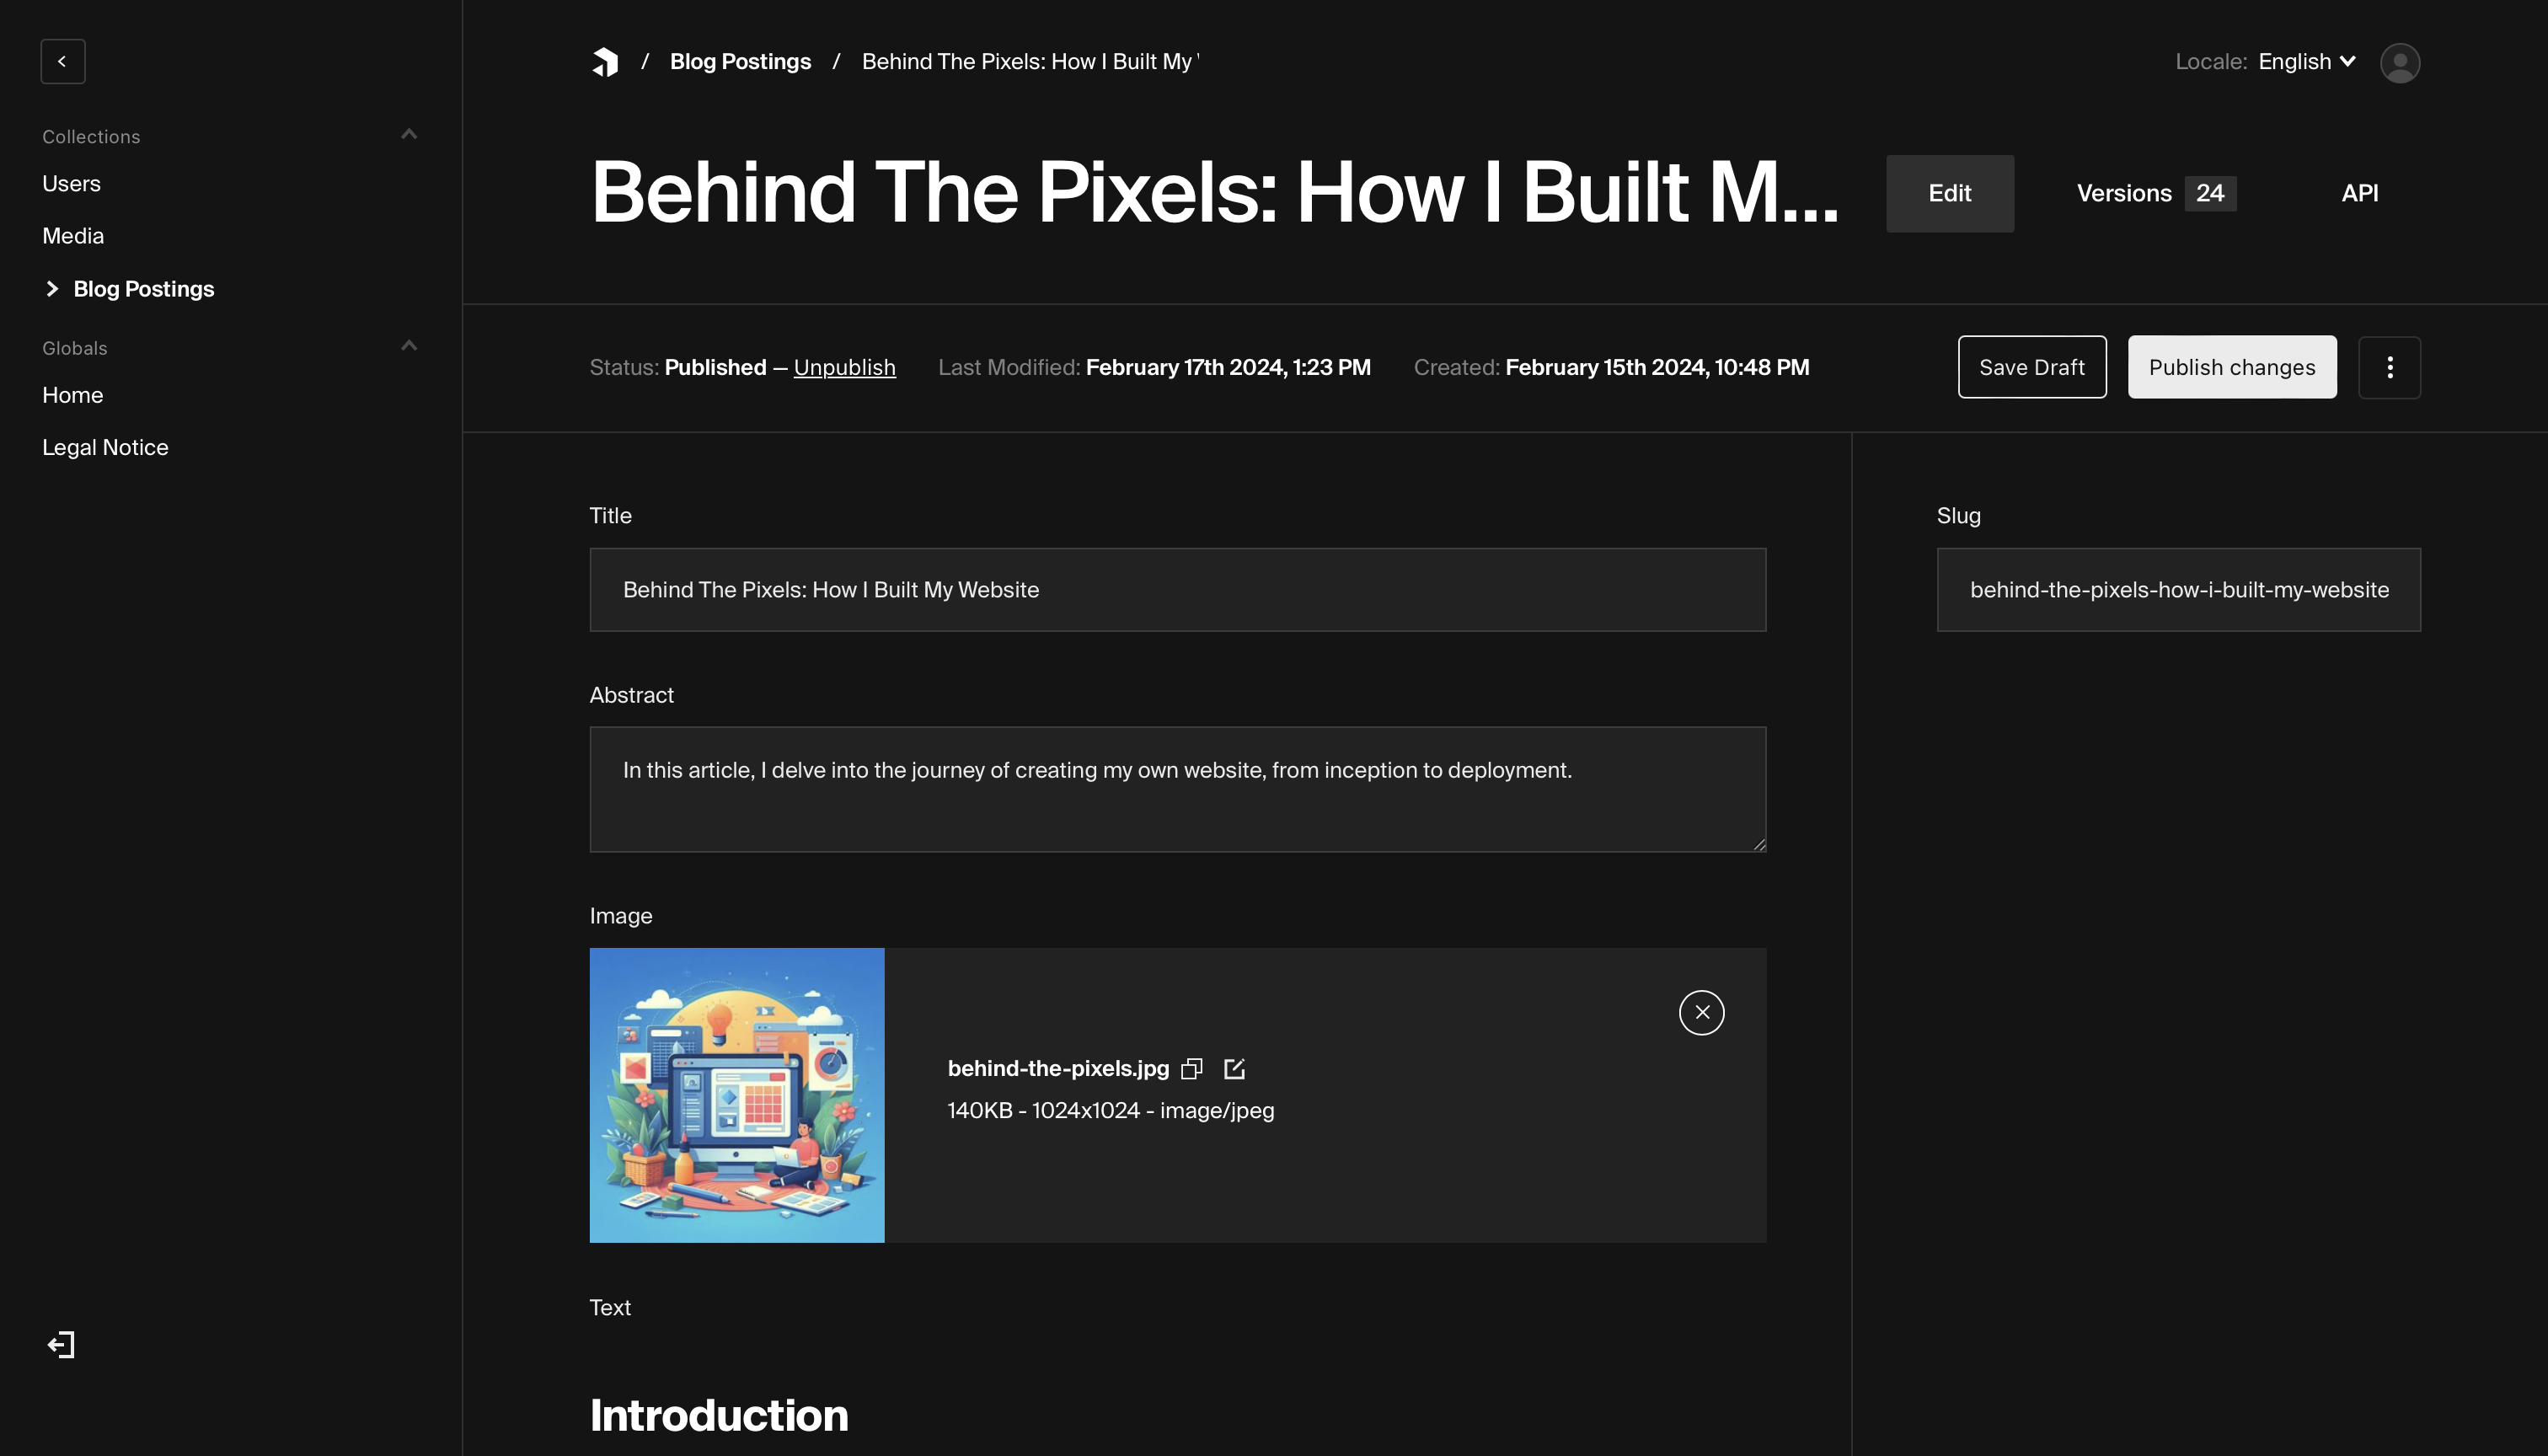Viewport: 2548px width, 1456px height.
Task: Open the Locale English dropdown
Action: pos(2306,61)
